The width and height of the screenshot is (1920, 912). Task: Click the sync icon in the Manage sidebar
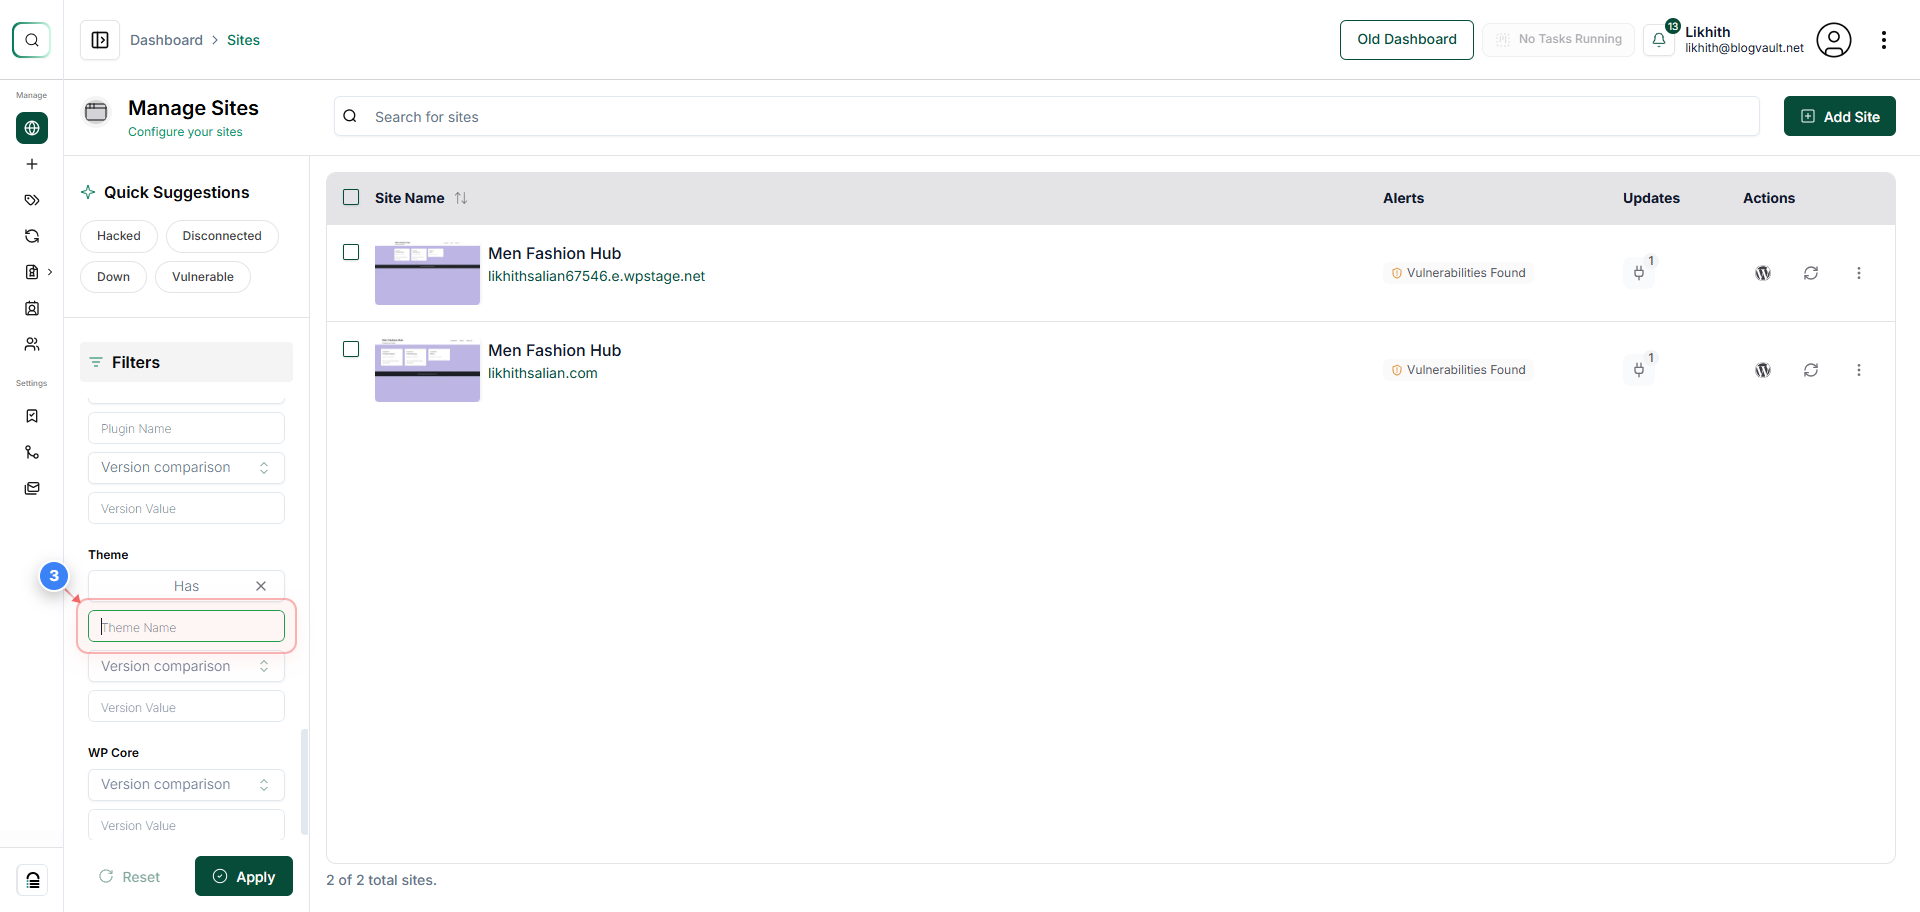point(32,236)
